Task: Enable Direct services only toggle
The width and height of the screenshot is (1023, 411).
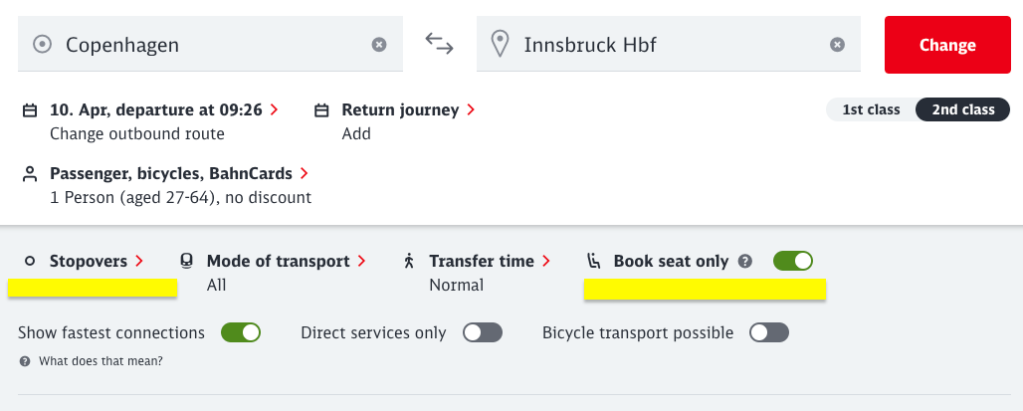Action: click(483, 333)
